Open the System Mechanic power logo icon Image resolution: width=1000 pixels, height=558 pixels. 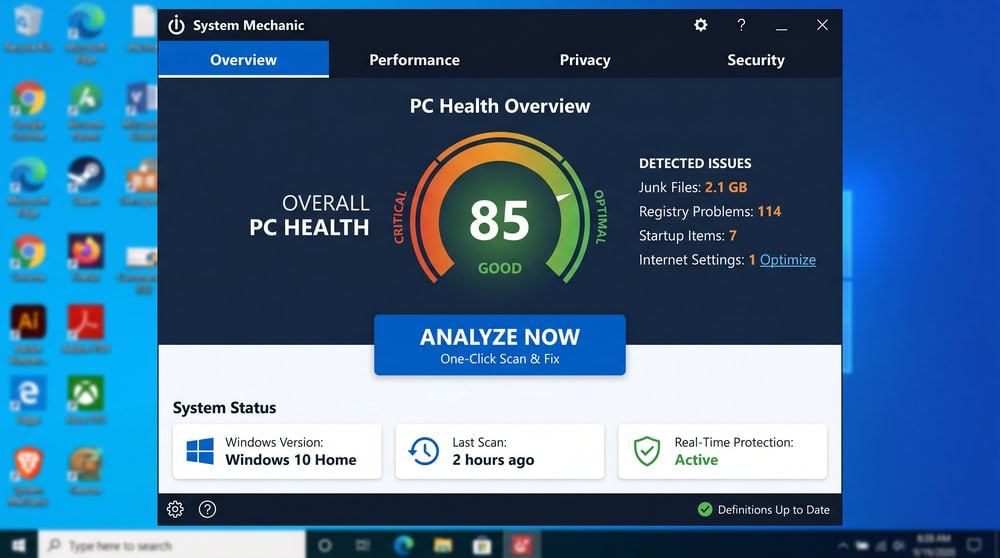(x=176, y=26)
